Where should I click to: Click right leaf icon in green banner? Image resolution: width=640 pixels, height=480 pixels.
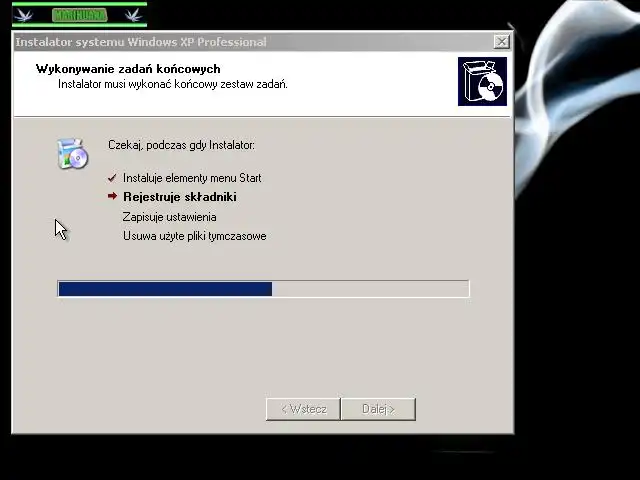[x=133, y=16]
